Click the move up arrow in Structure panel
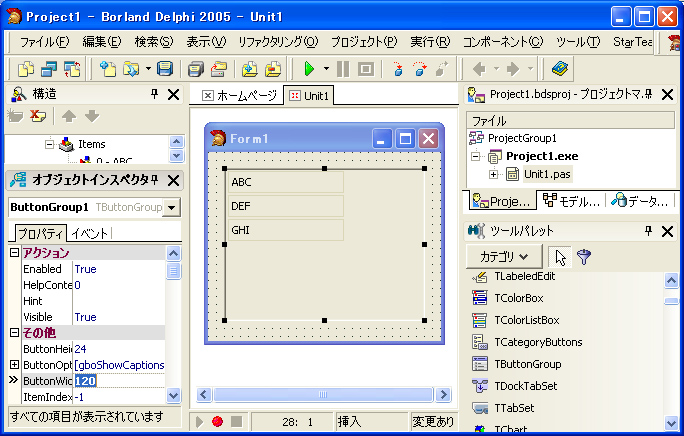 (69, 116)
